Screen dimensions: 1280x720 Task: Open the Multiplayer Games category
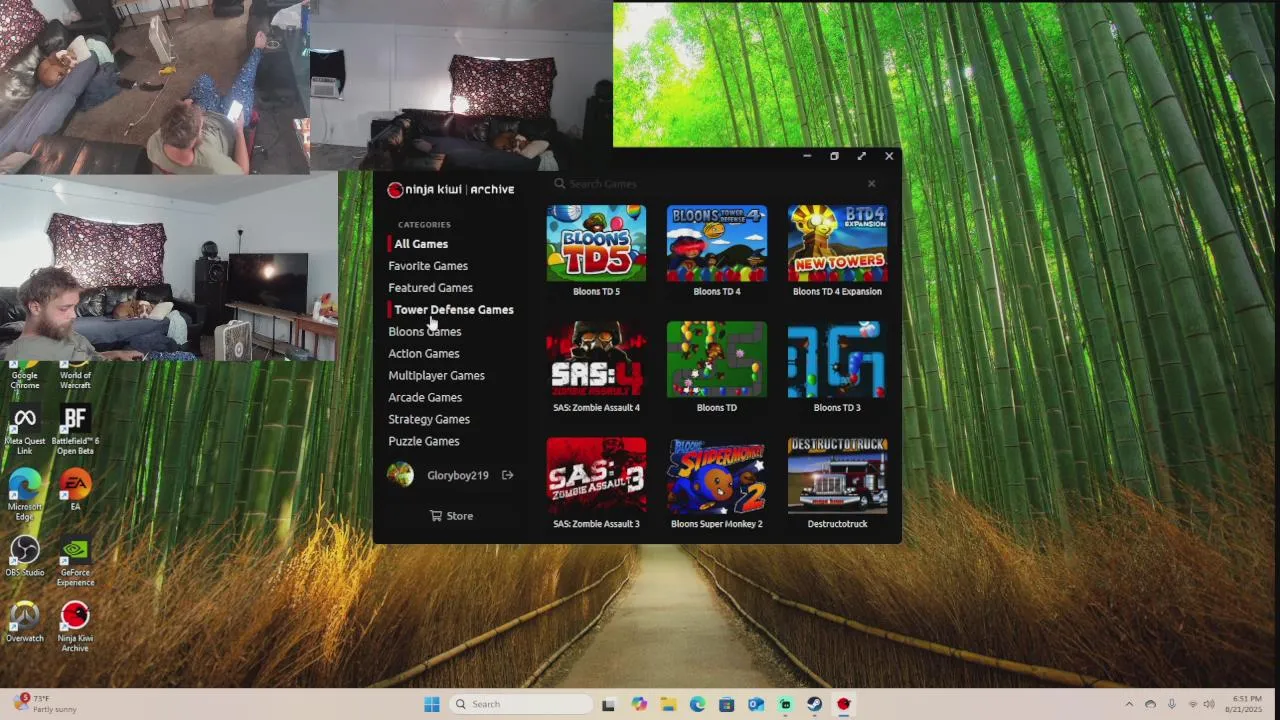436,376
